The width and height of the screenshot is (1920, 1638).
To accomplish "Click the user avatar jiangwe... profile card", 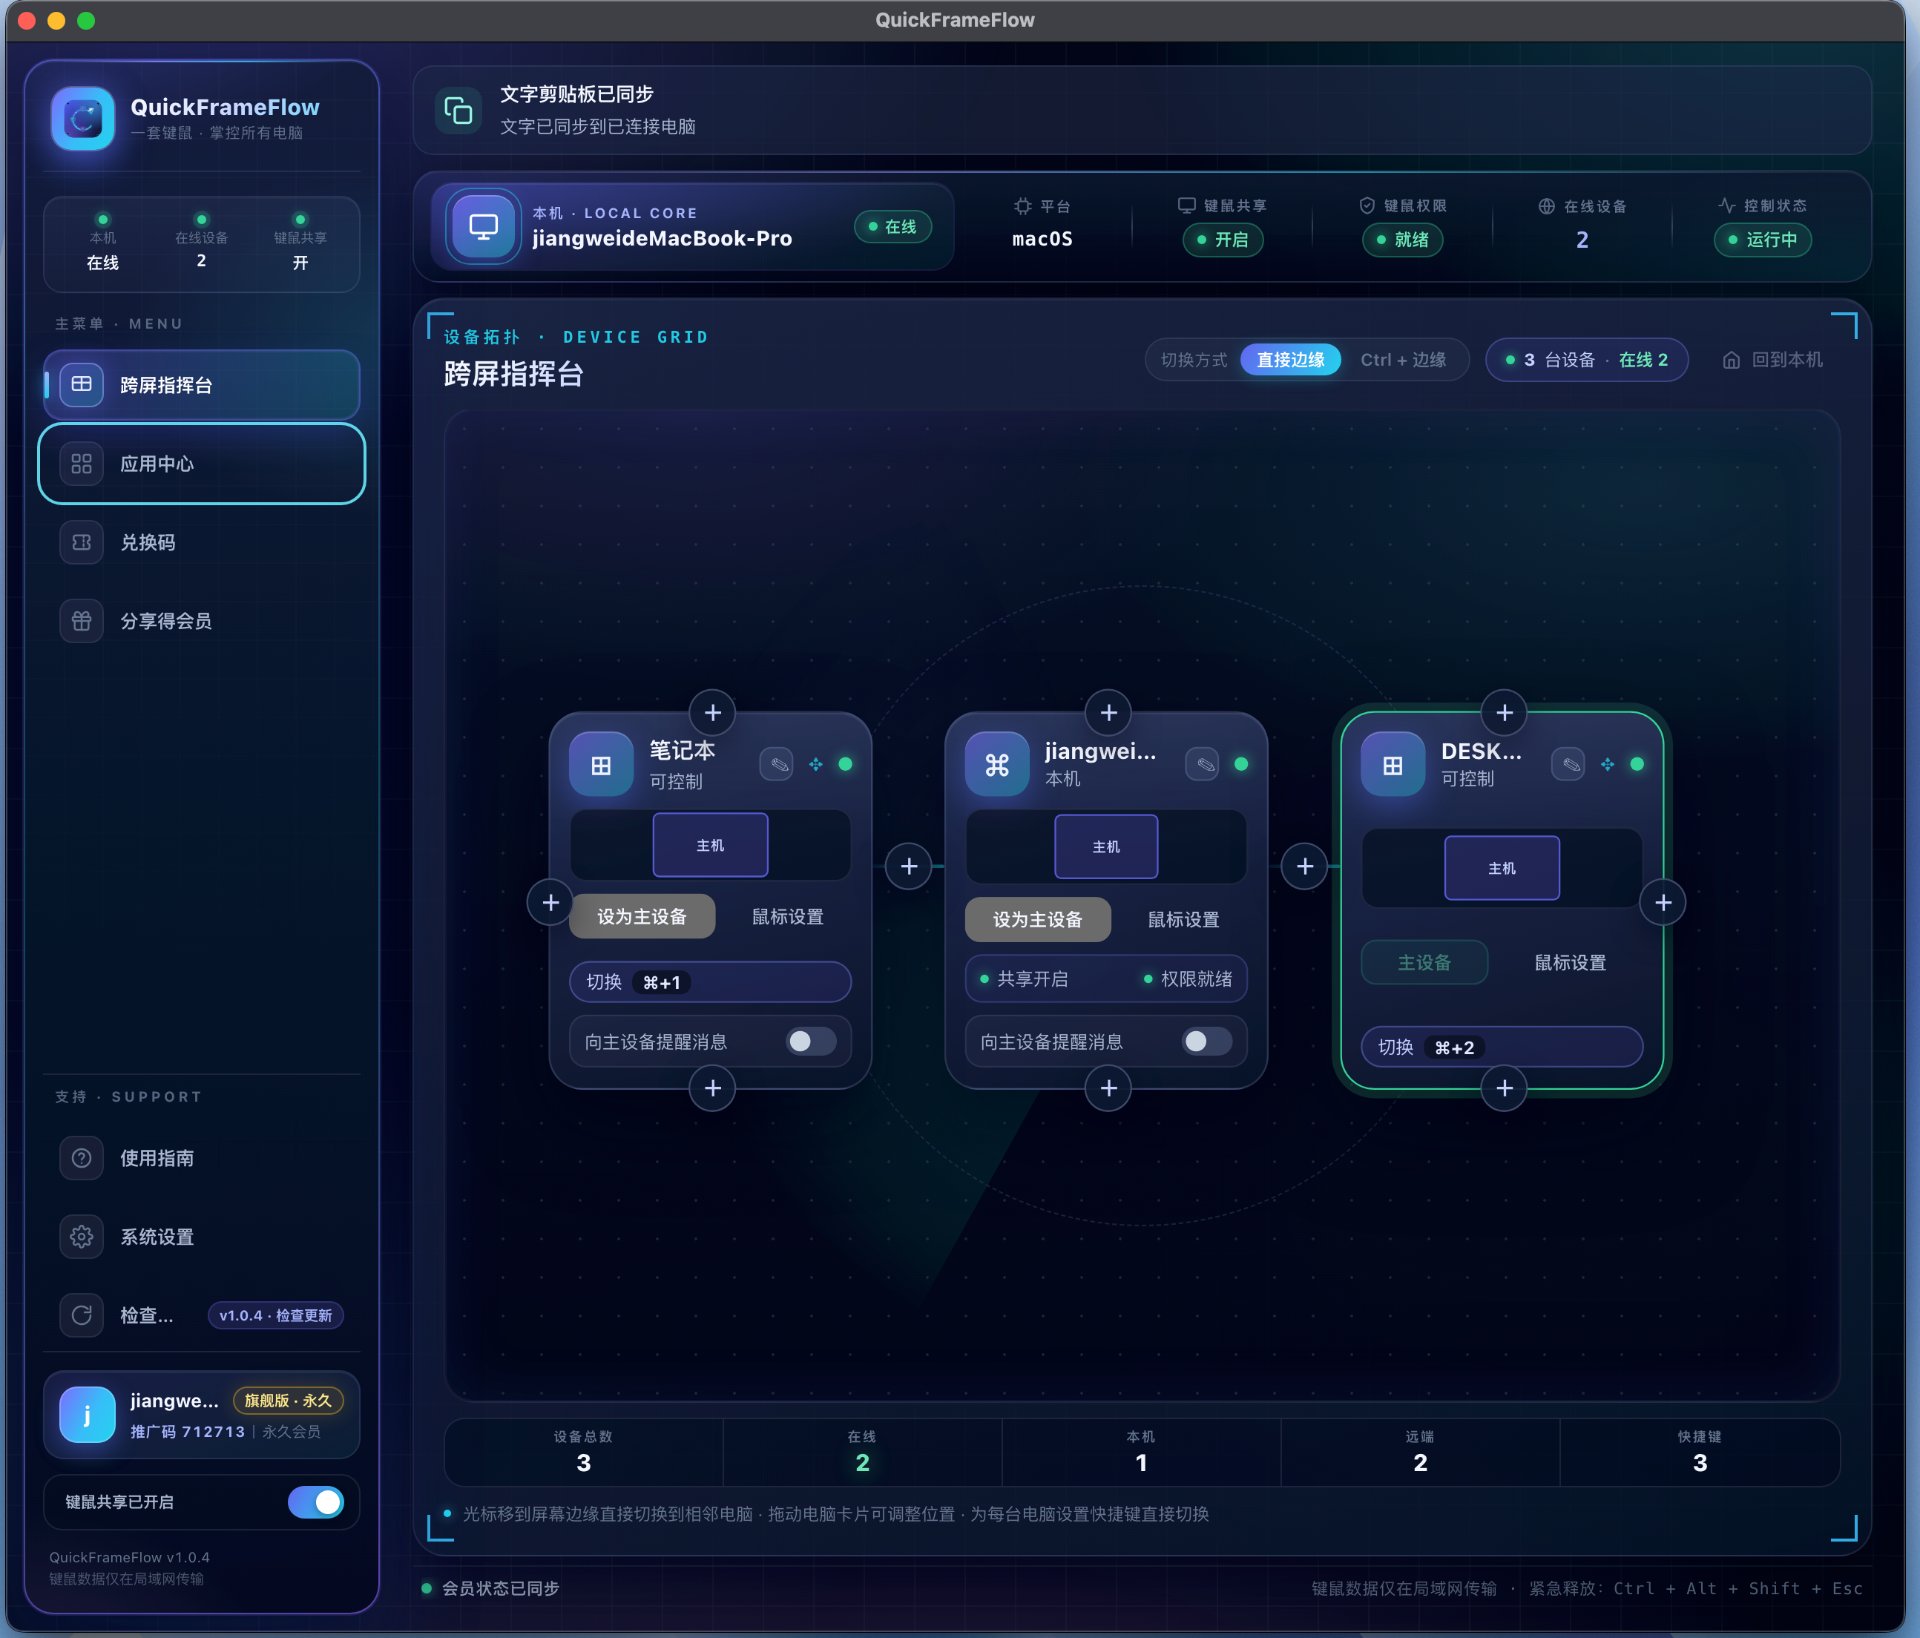I will coord(201,1414).
